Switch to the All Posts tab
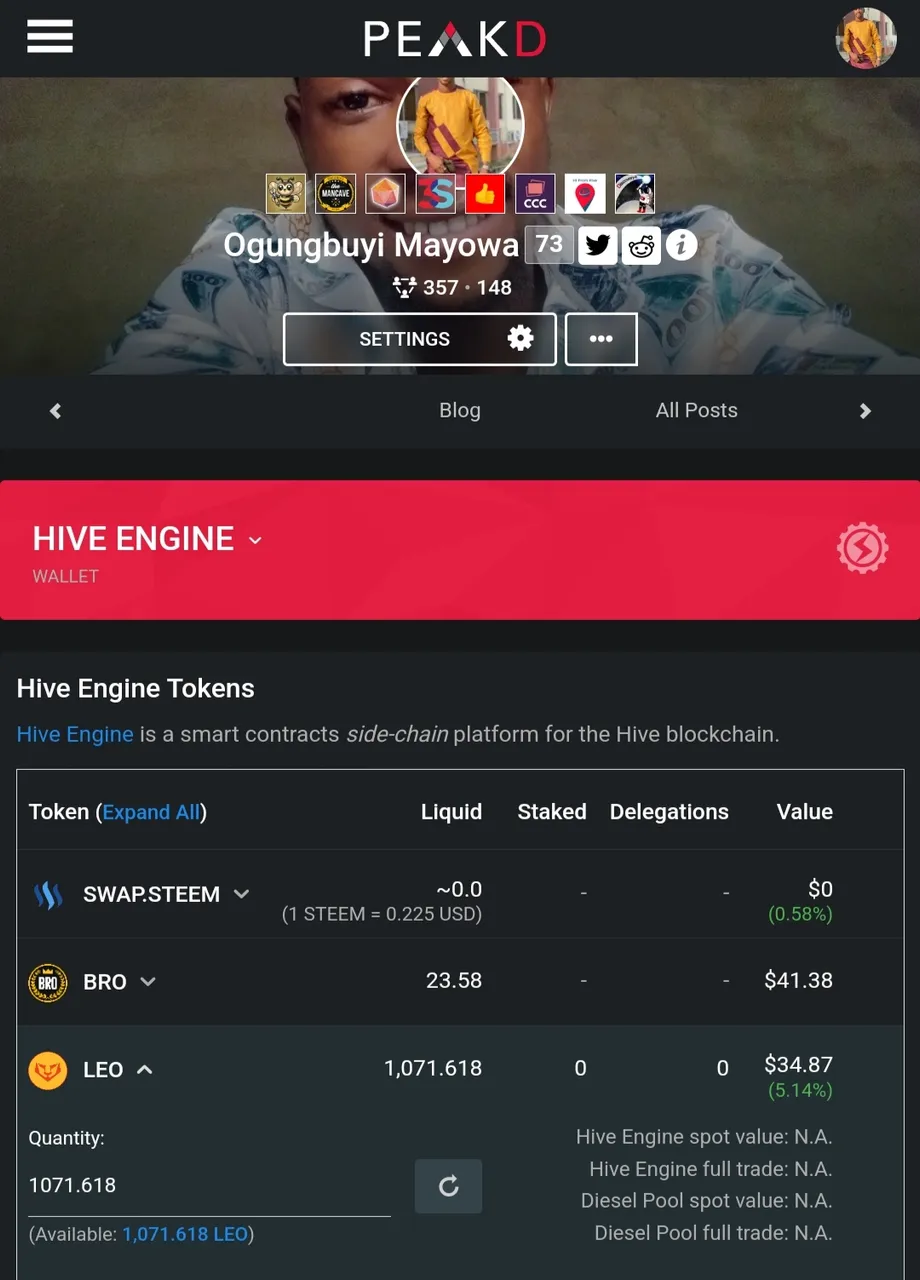920x1280 pixels. pos(697,410)
